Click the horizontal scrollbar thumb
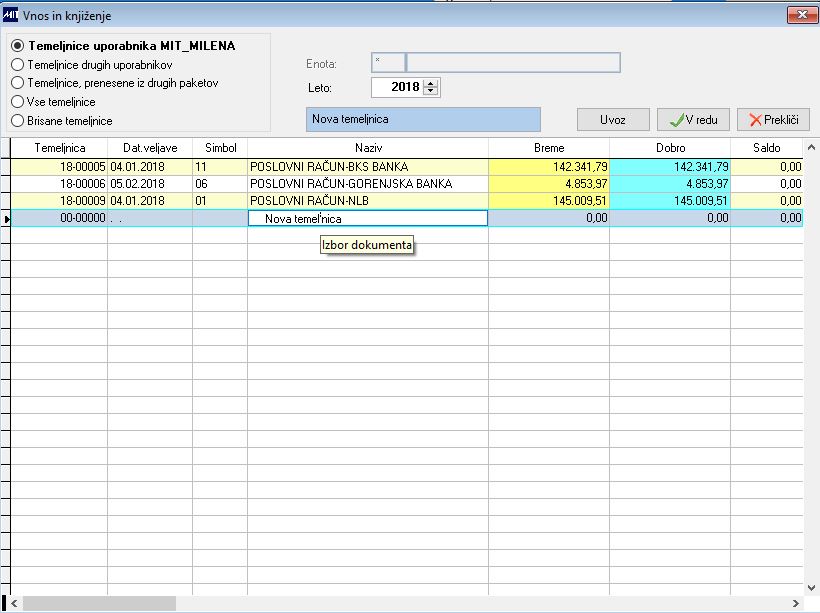 (x=99, y=604)
